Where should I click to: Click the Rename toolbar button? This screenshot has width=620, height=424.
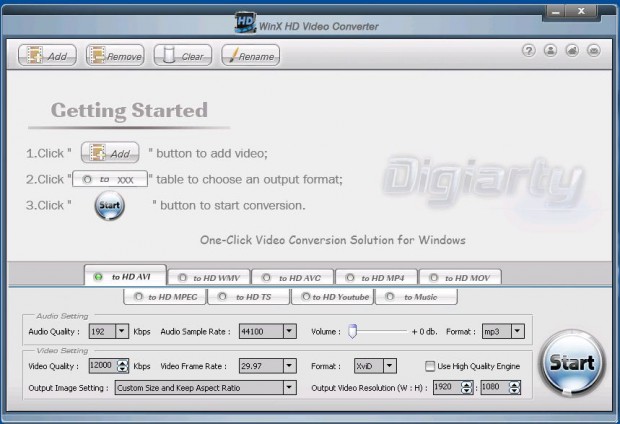[251, 55]
